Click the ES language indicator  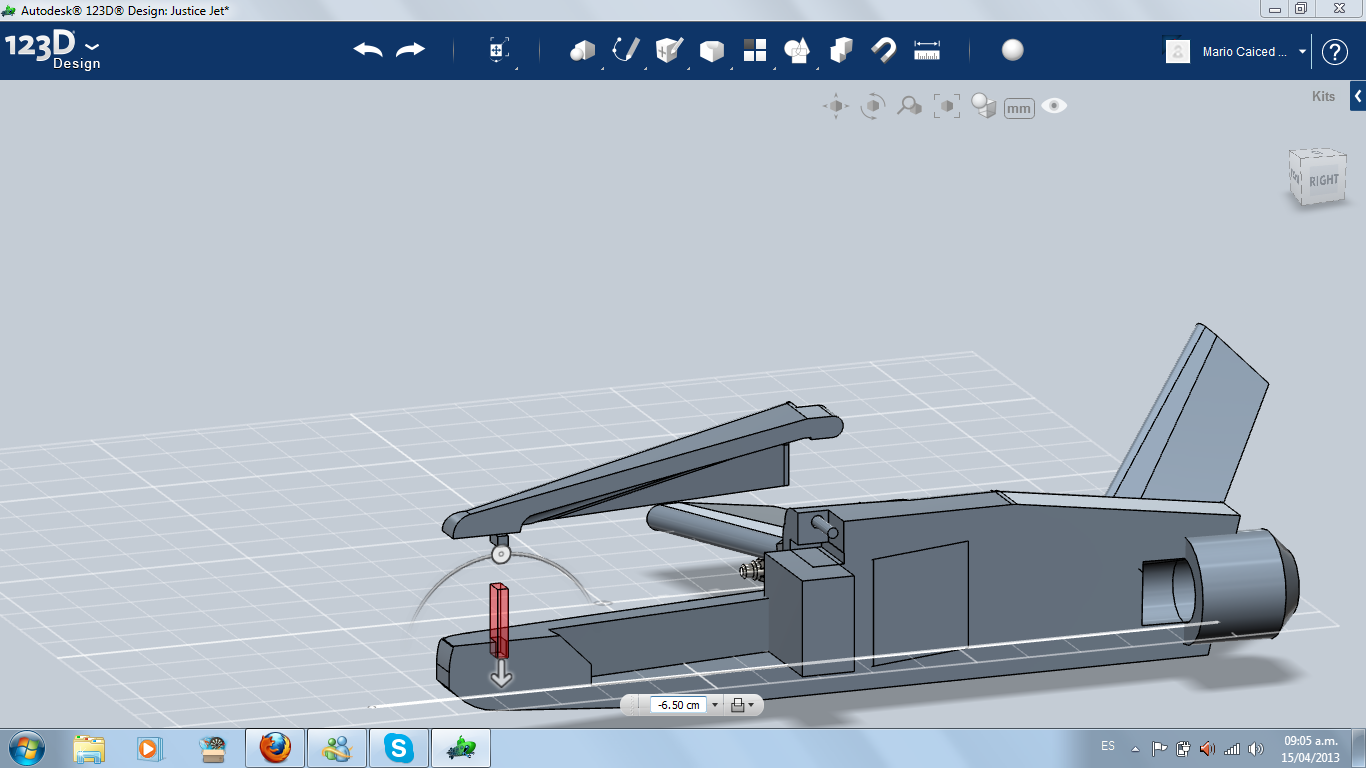pyautogui.click(x=1108, y=746)
